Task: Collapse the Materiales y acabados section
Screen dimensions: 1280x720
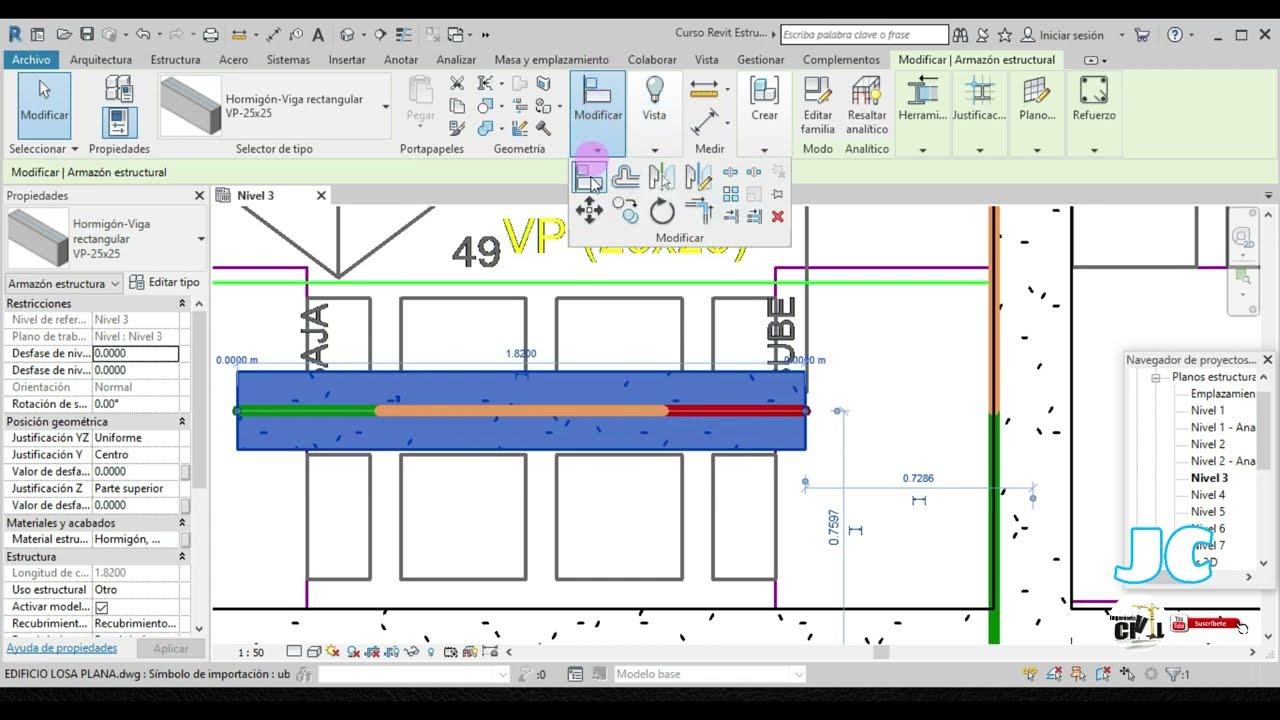Action: pyautogui.click(x=182, y=523)
